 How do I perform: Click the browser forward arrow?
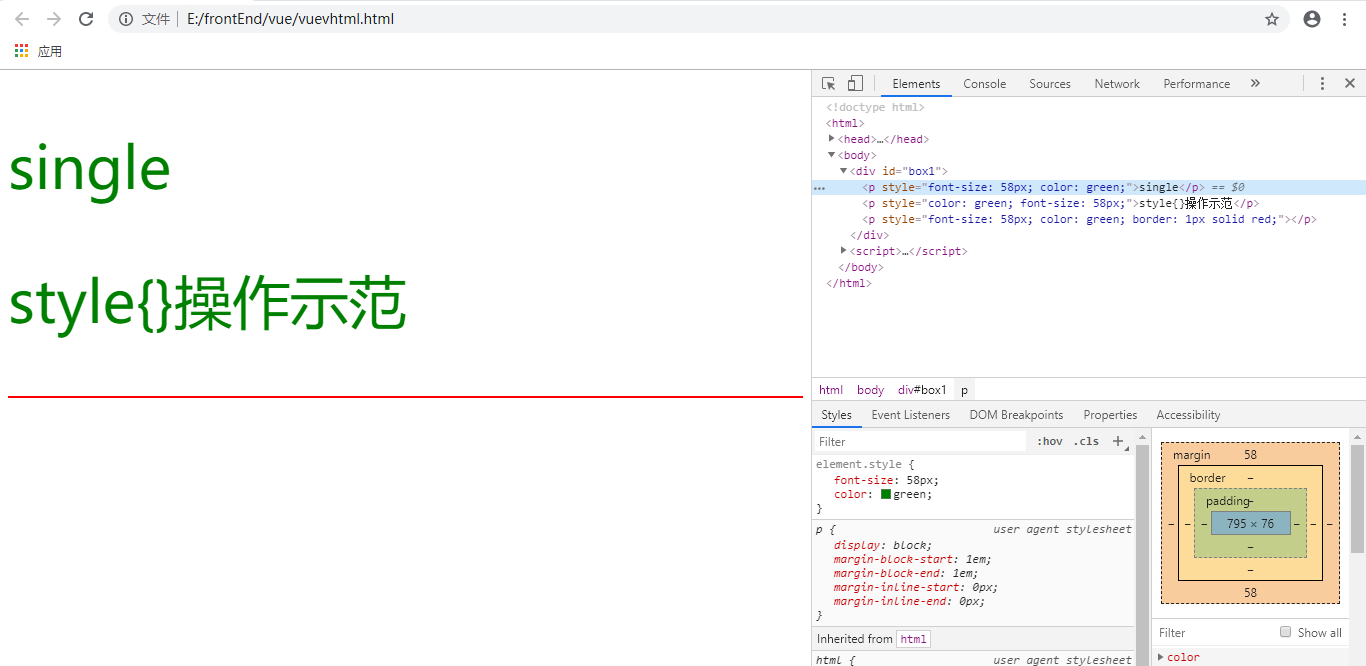pyautogui.click(x=54, y=19)
